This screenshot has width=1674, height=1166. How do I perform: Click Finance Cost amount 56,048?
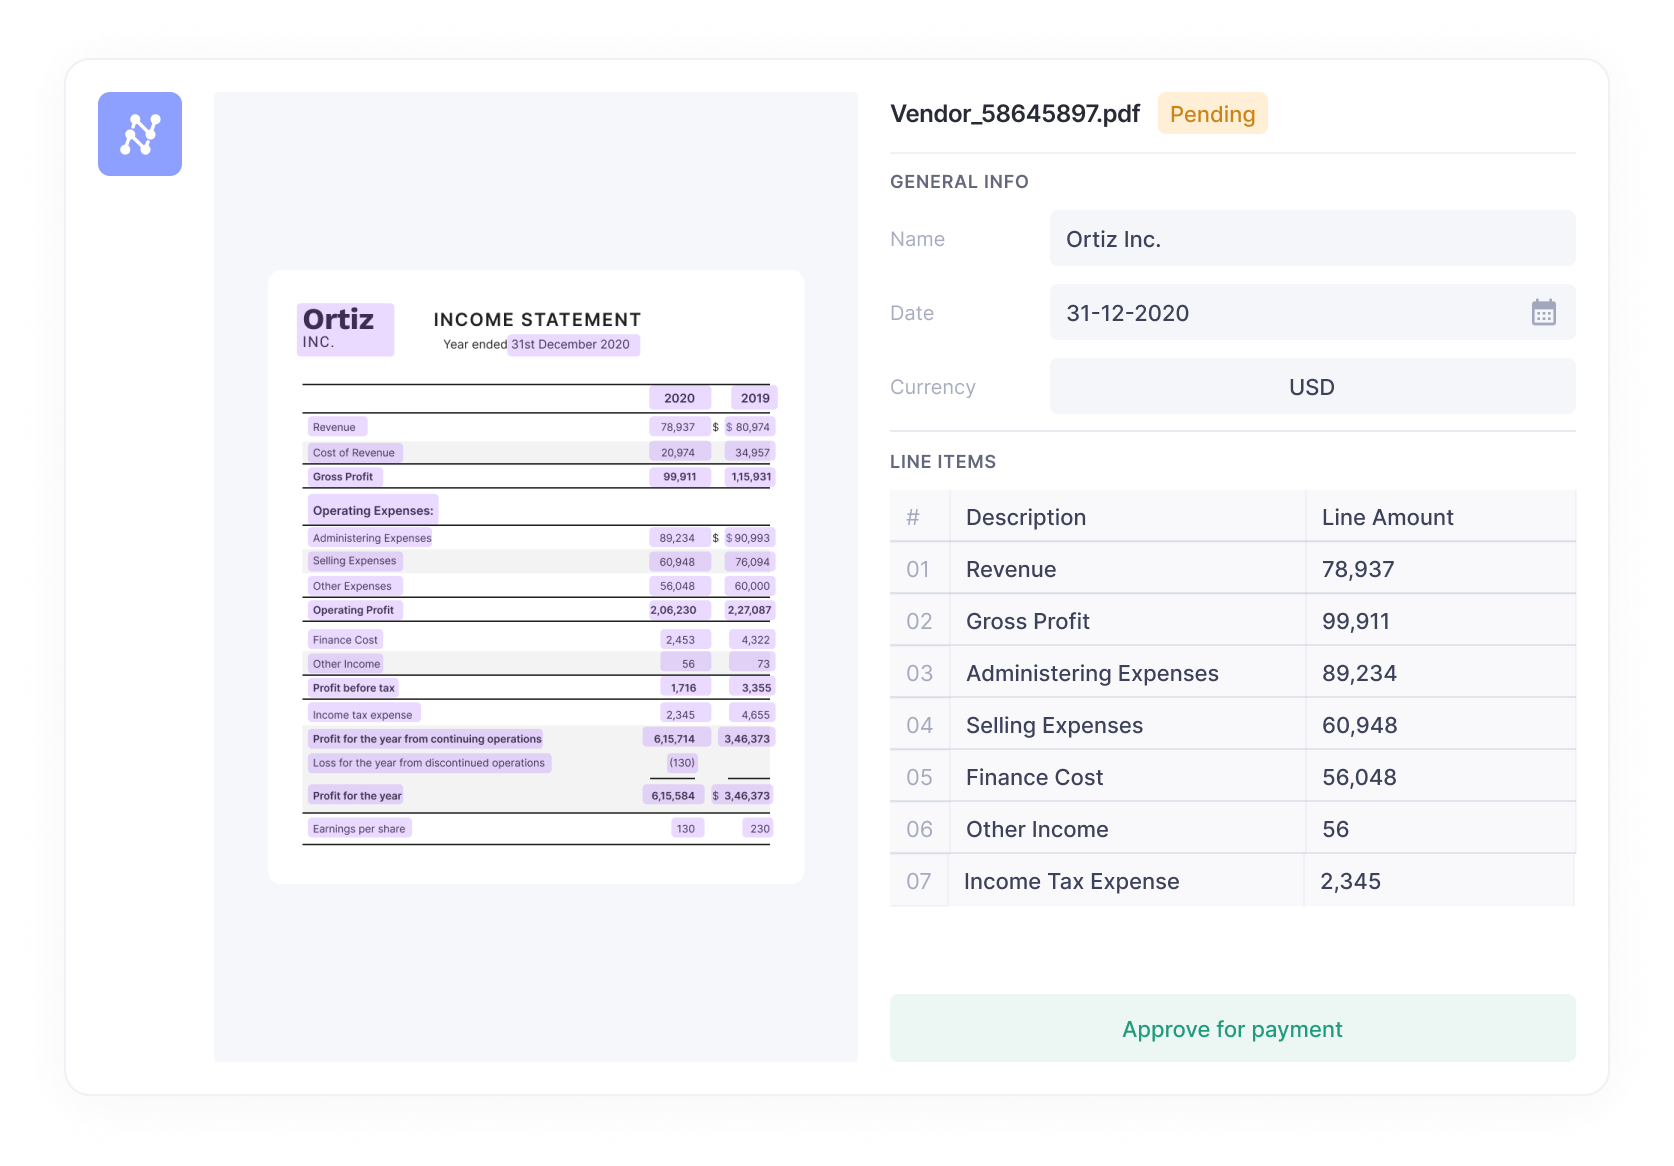tap(1359, 777)
